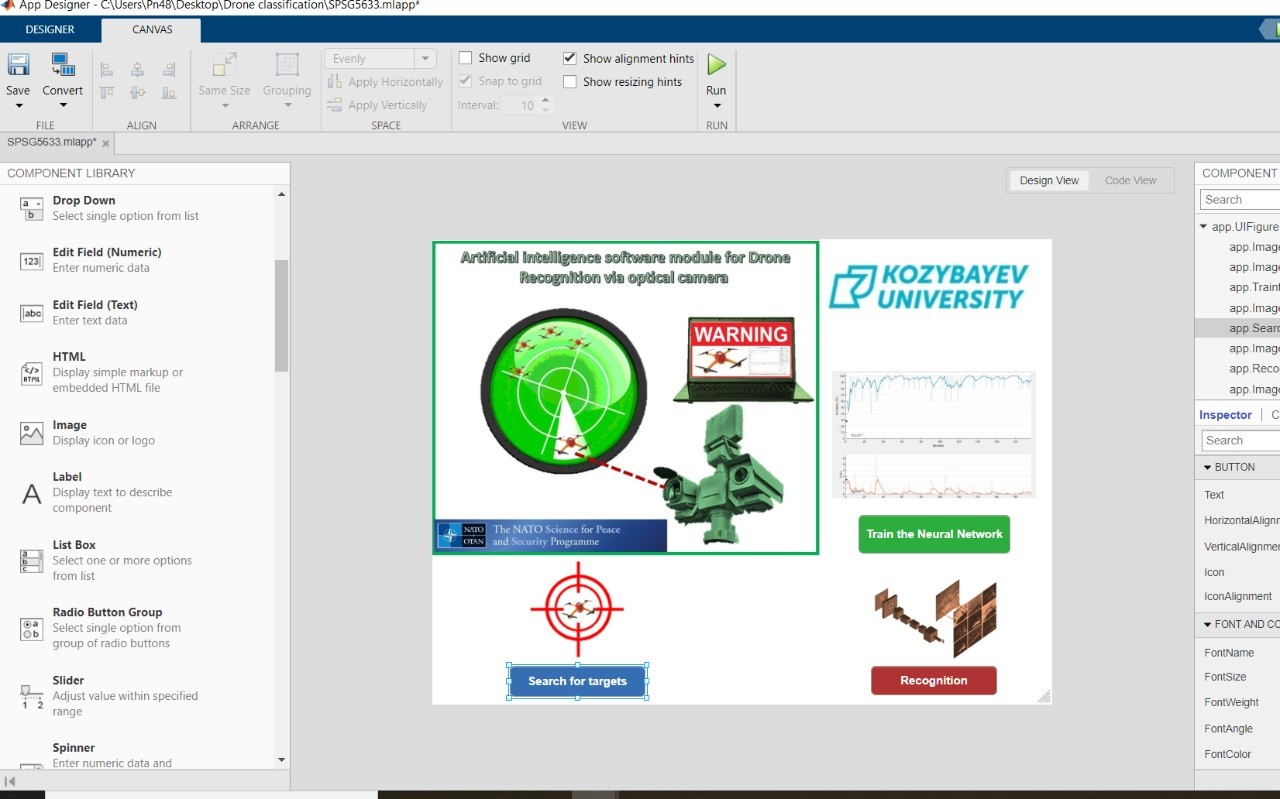
Task: Select Drop Down component in library
Action: 145,208
